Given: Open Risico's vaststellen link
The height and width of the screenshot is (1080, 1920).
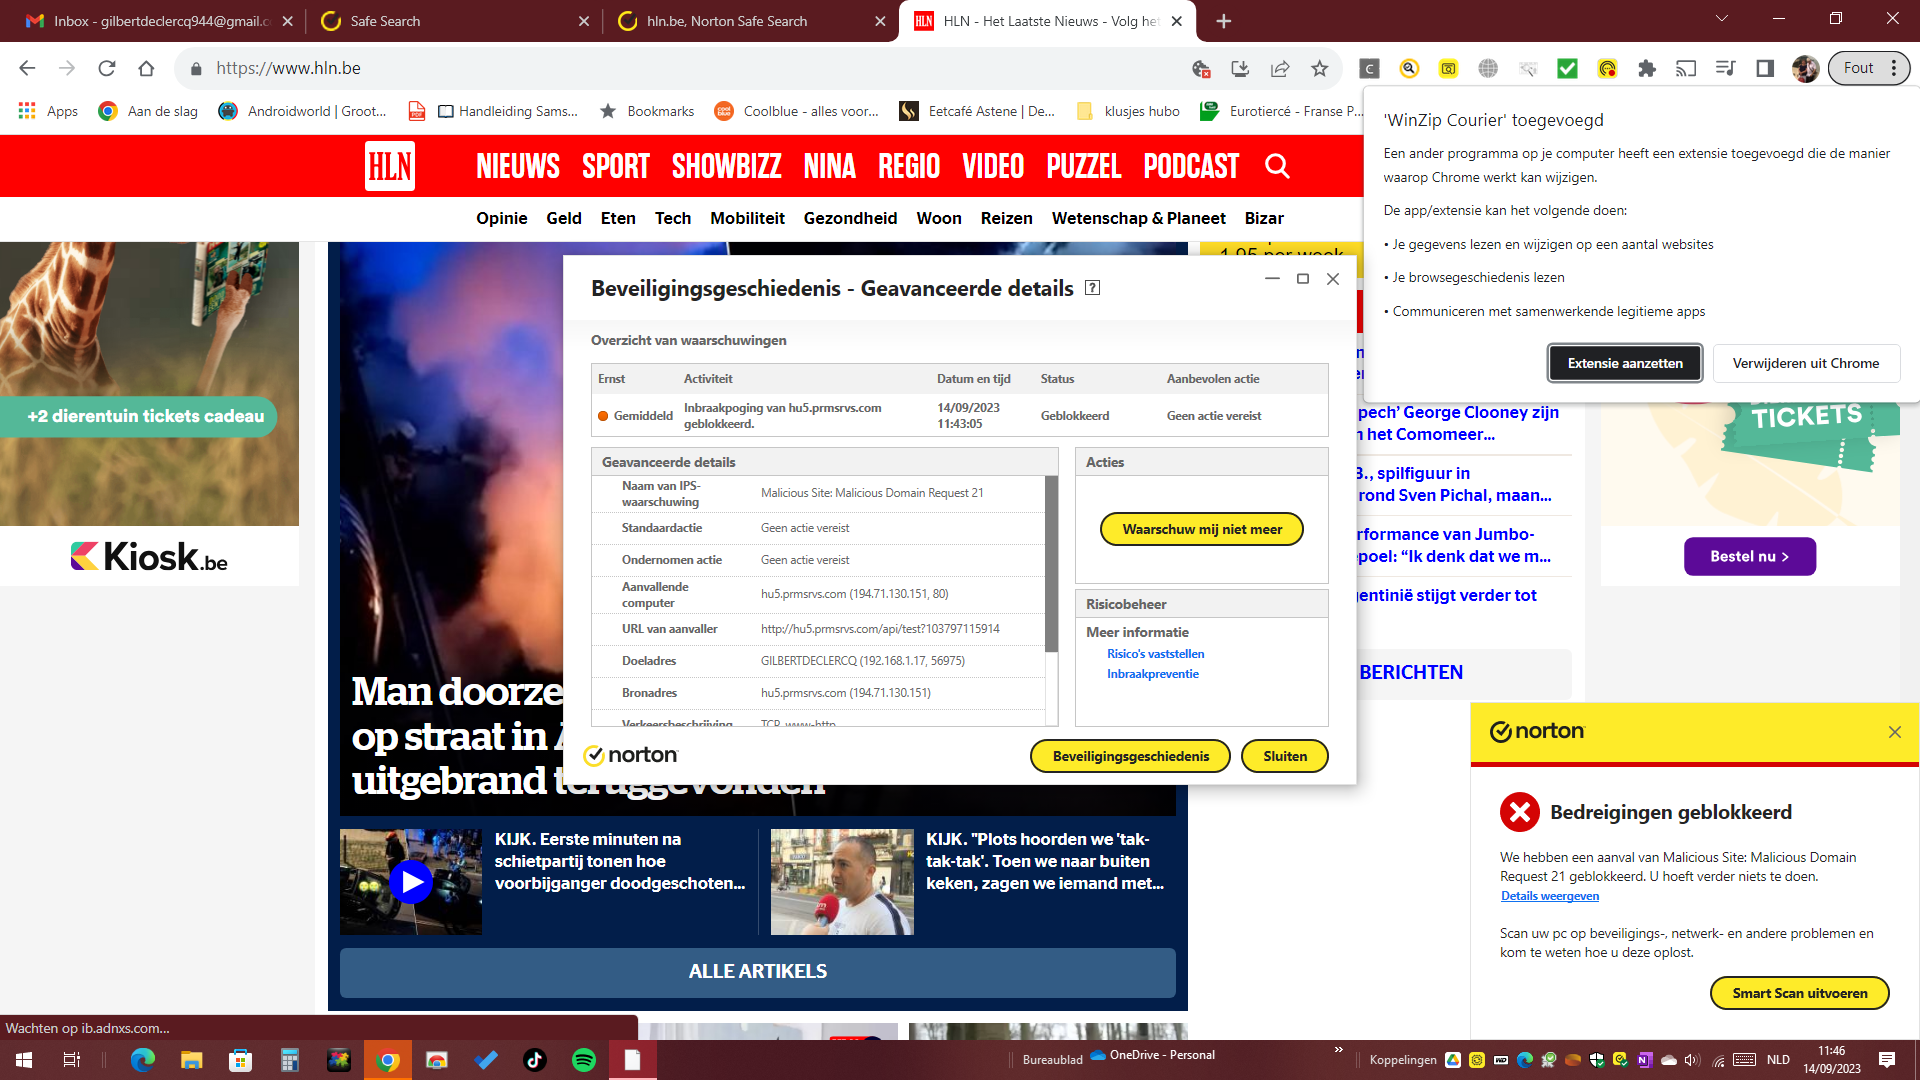Looking at the screenshot, I should click(x=1155, y=654).
